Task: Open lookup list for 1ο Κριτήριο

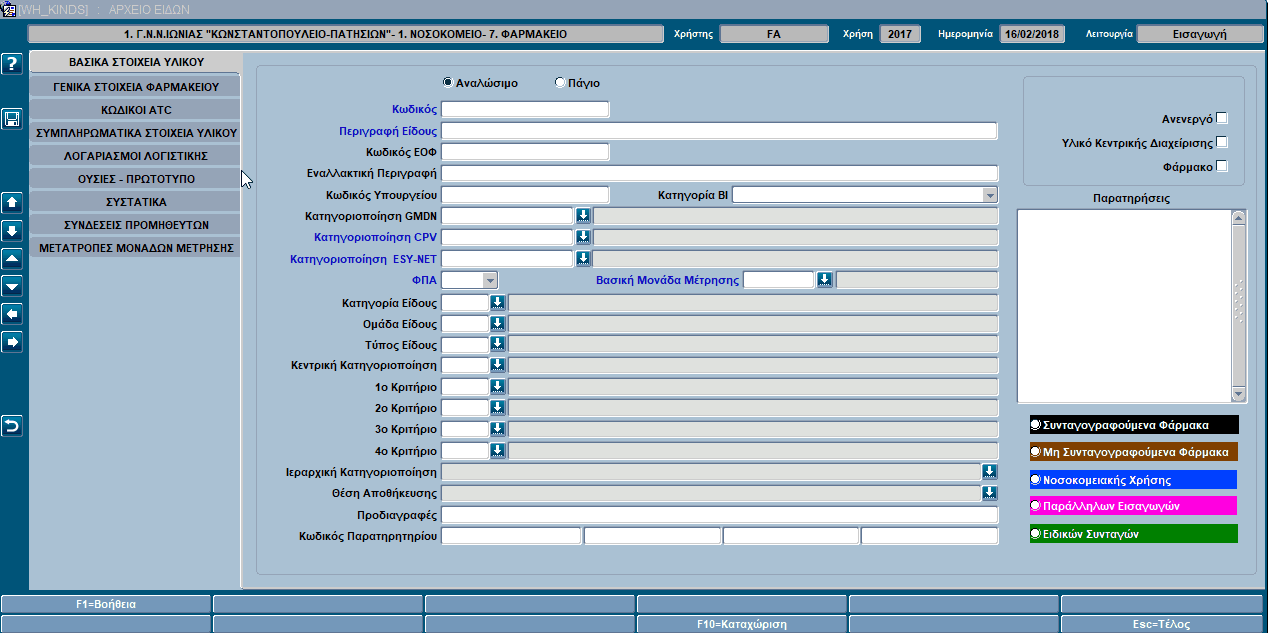Action: tap(498, 387)
